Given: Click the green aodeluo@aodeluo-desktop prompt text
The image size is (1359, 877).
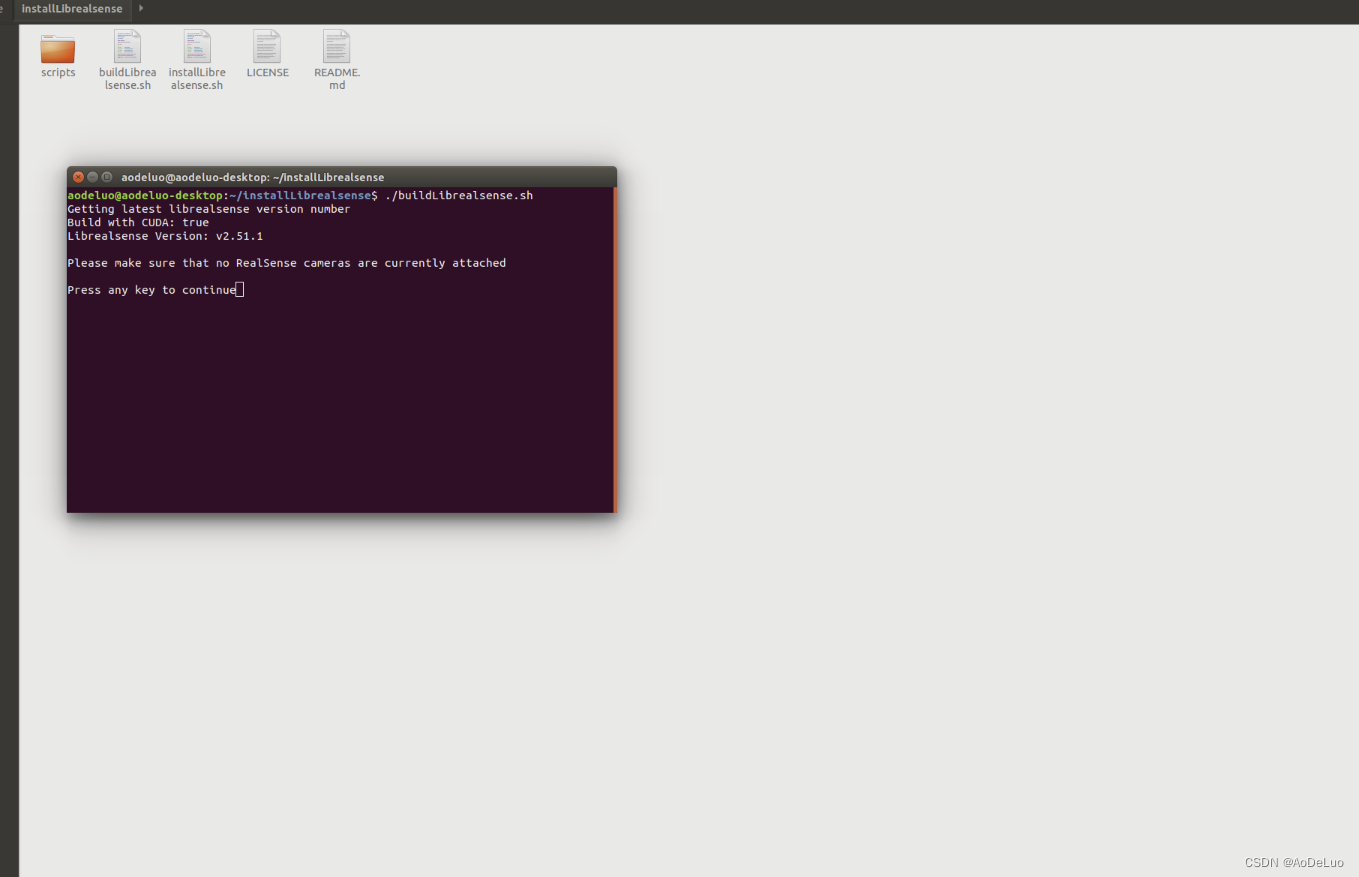Looking at the screenshot, I should point(145,195).
